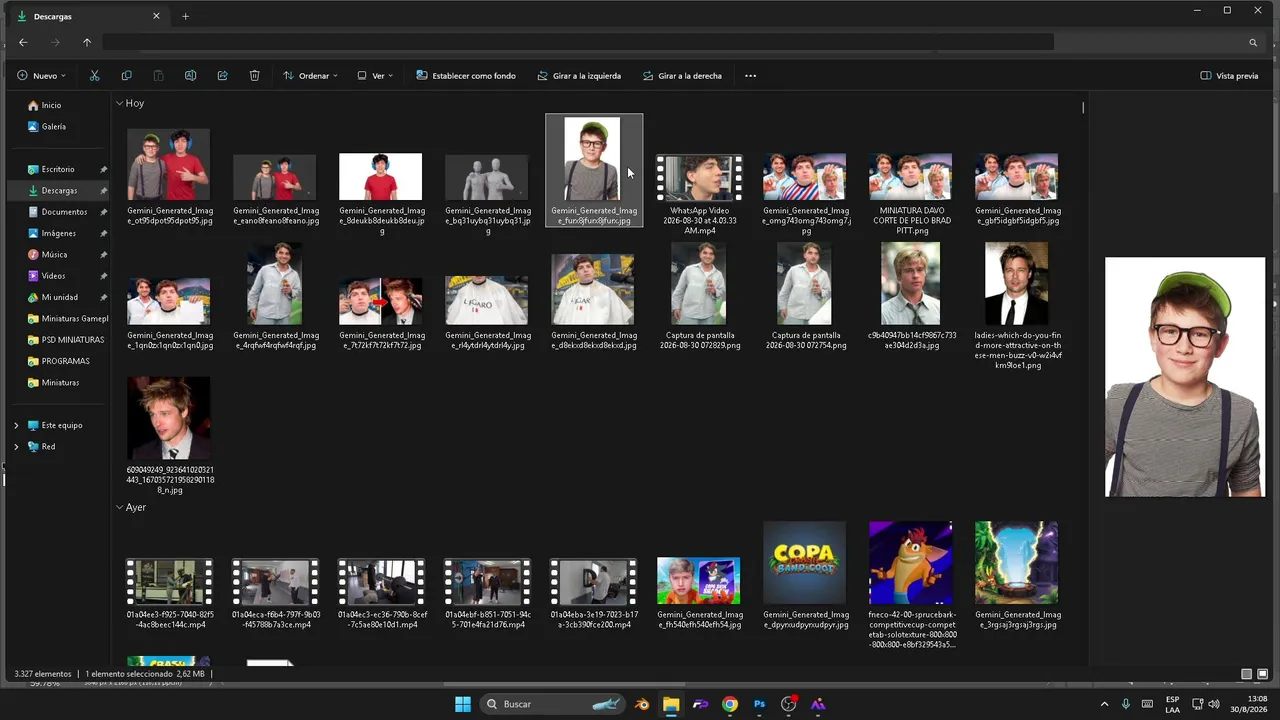Select the Copa Bandicoot logo image thumbnail
This screenshot has height=720, width=1280.
(805, 562)
